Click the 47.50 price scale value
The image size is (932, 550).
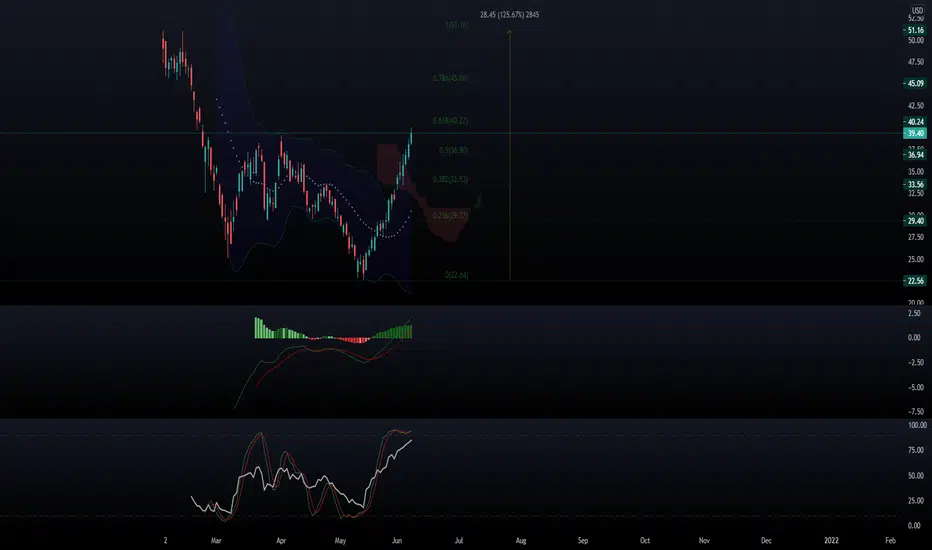pyautogui.click(x=916, y=62)
